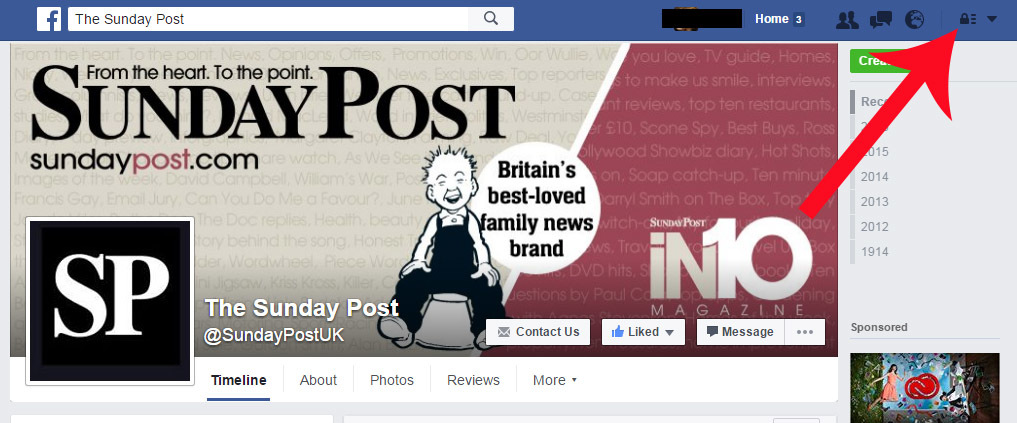Open the friend requests icon
The image size is (1017, 423).
pos(847,19)
